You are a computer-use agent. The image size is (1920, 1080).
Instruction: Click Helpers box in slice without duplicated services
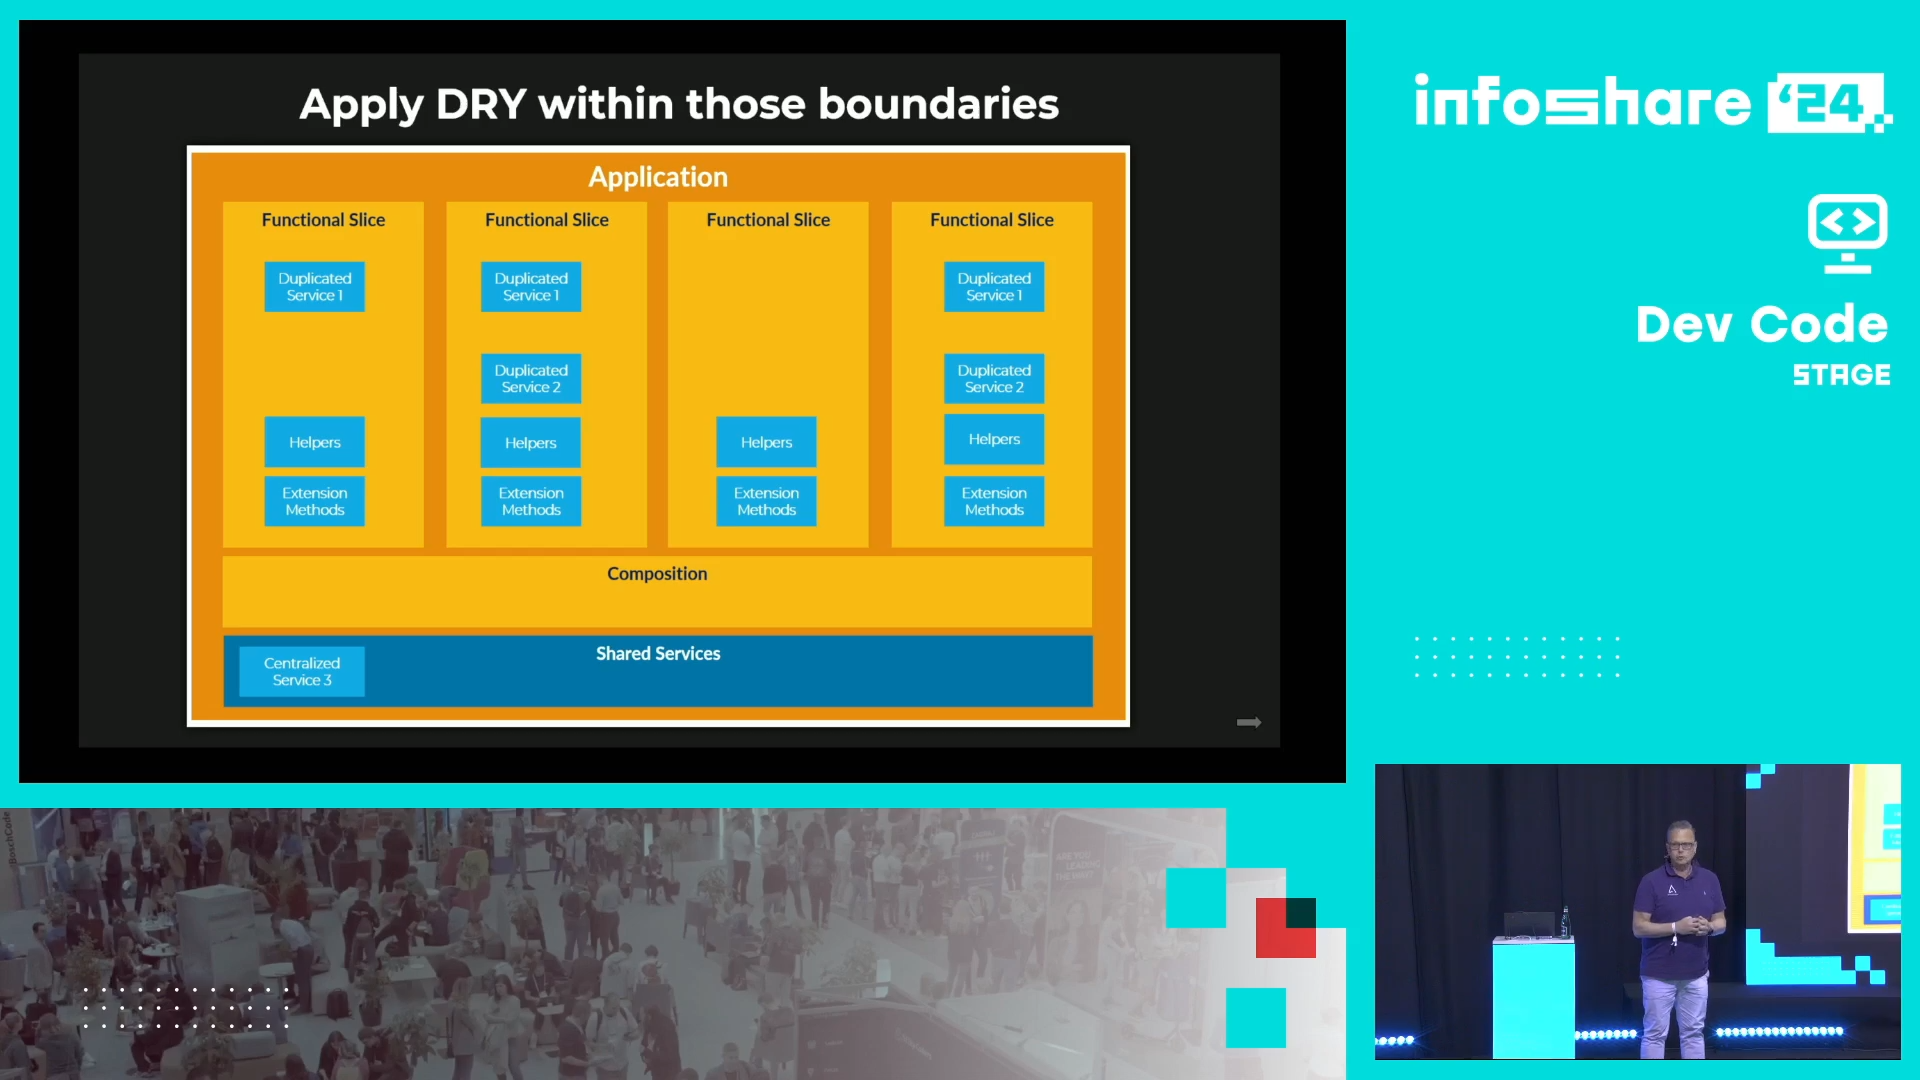(x=766, y=442)
